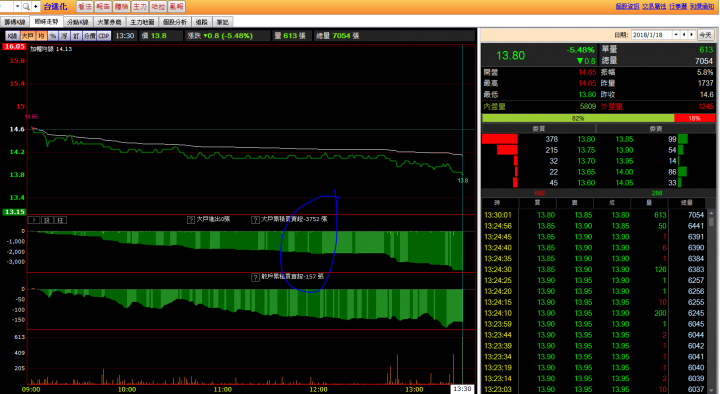The width and height of the screenshot is (720, 394).
Task: Open the 個股分析 tab
Action: pos(175,22)
